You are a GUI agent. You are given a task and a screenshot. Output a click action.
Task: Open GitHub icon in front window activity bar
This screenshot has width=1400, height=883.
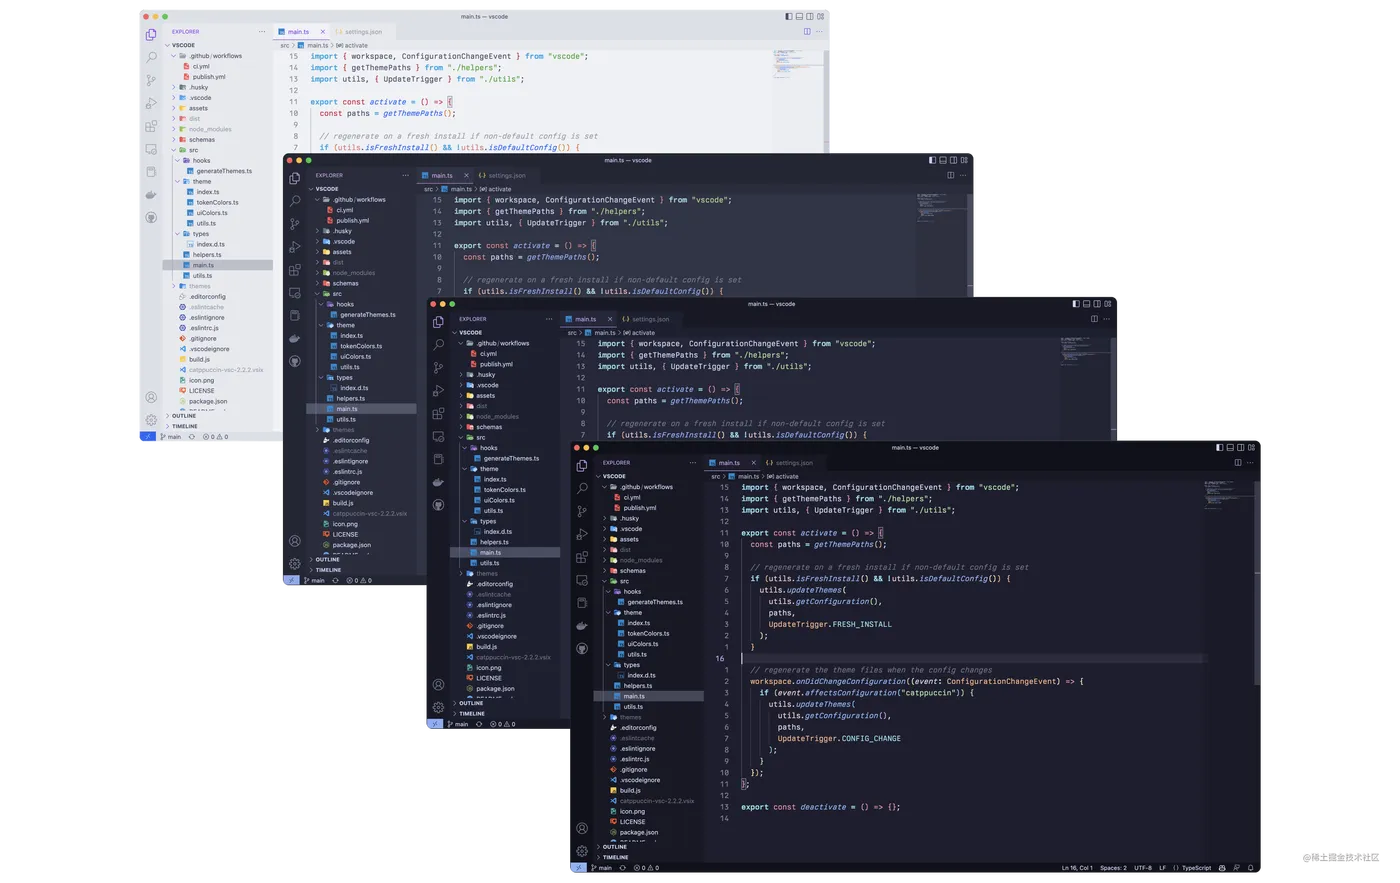[582, 648]
